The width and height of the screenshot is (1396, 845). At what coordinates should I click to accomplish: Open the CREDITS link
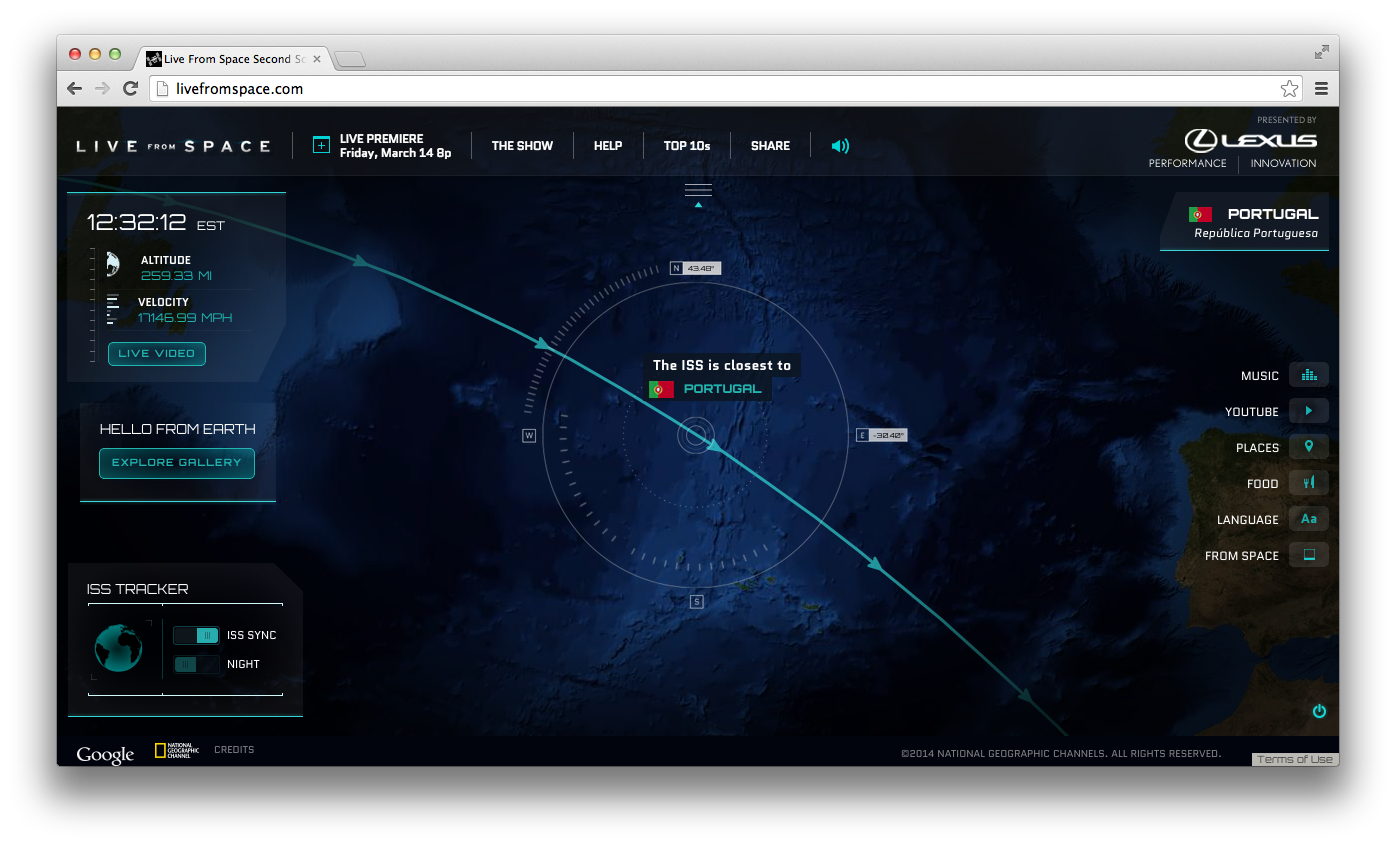pyautogui.click(x=234, y=750)
